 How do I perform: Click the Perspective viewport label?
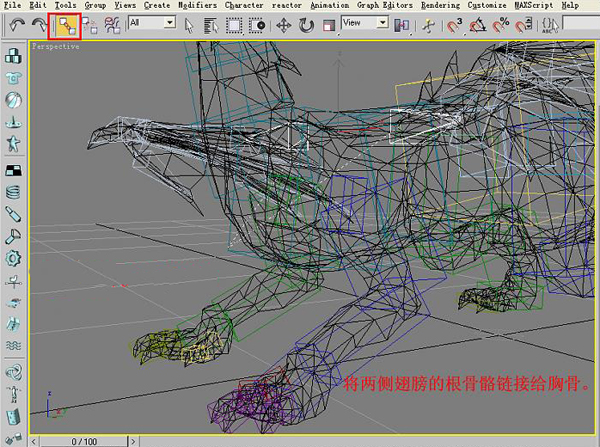(x=56, y=46)
